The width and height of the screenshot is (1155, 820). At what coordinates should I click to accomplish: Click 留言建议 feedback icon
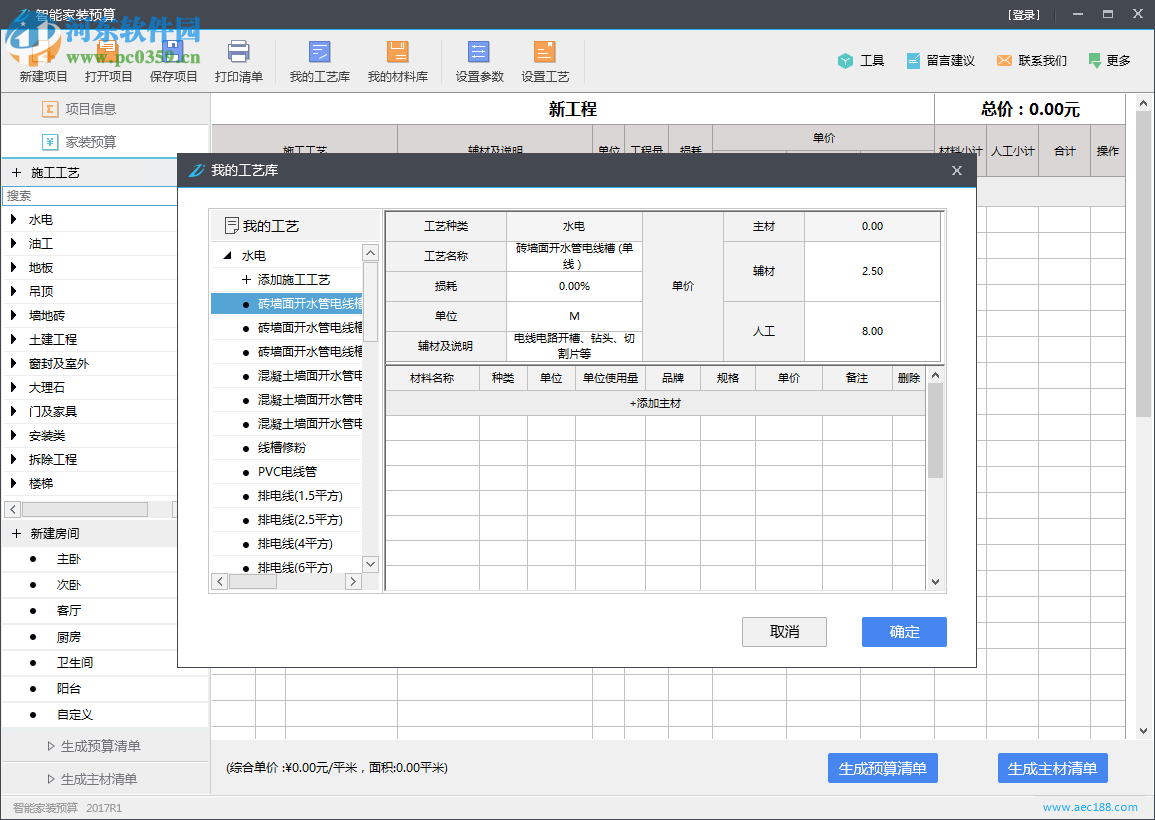click(x=940, y=60)
